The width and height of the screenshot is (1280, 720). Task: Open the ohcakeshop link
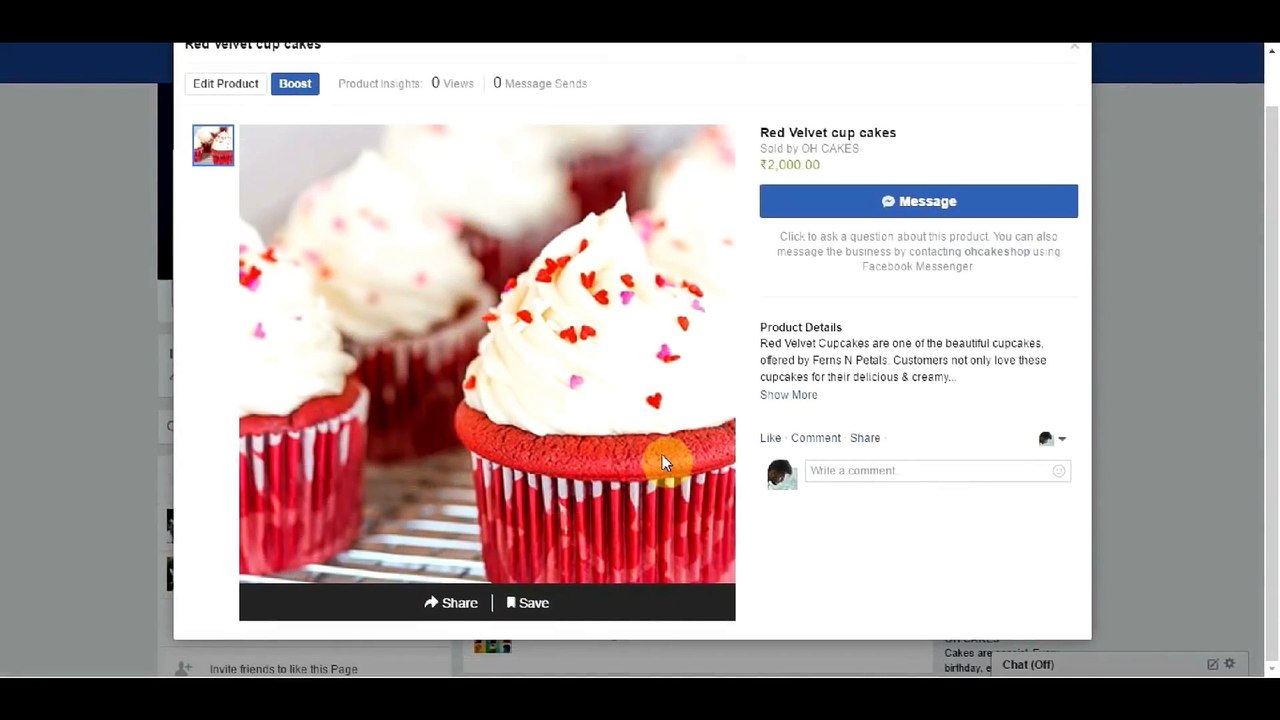point(997,252)
